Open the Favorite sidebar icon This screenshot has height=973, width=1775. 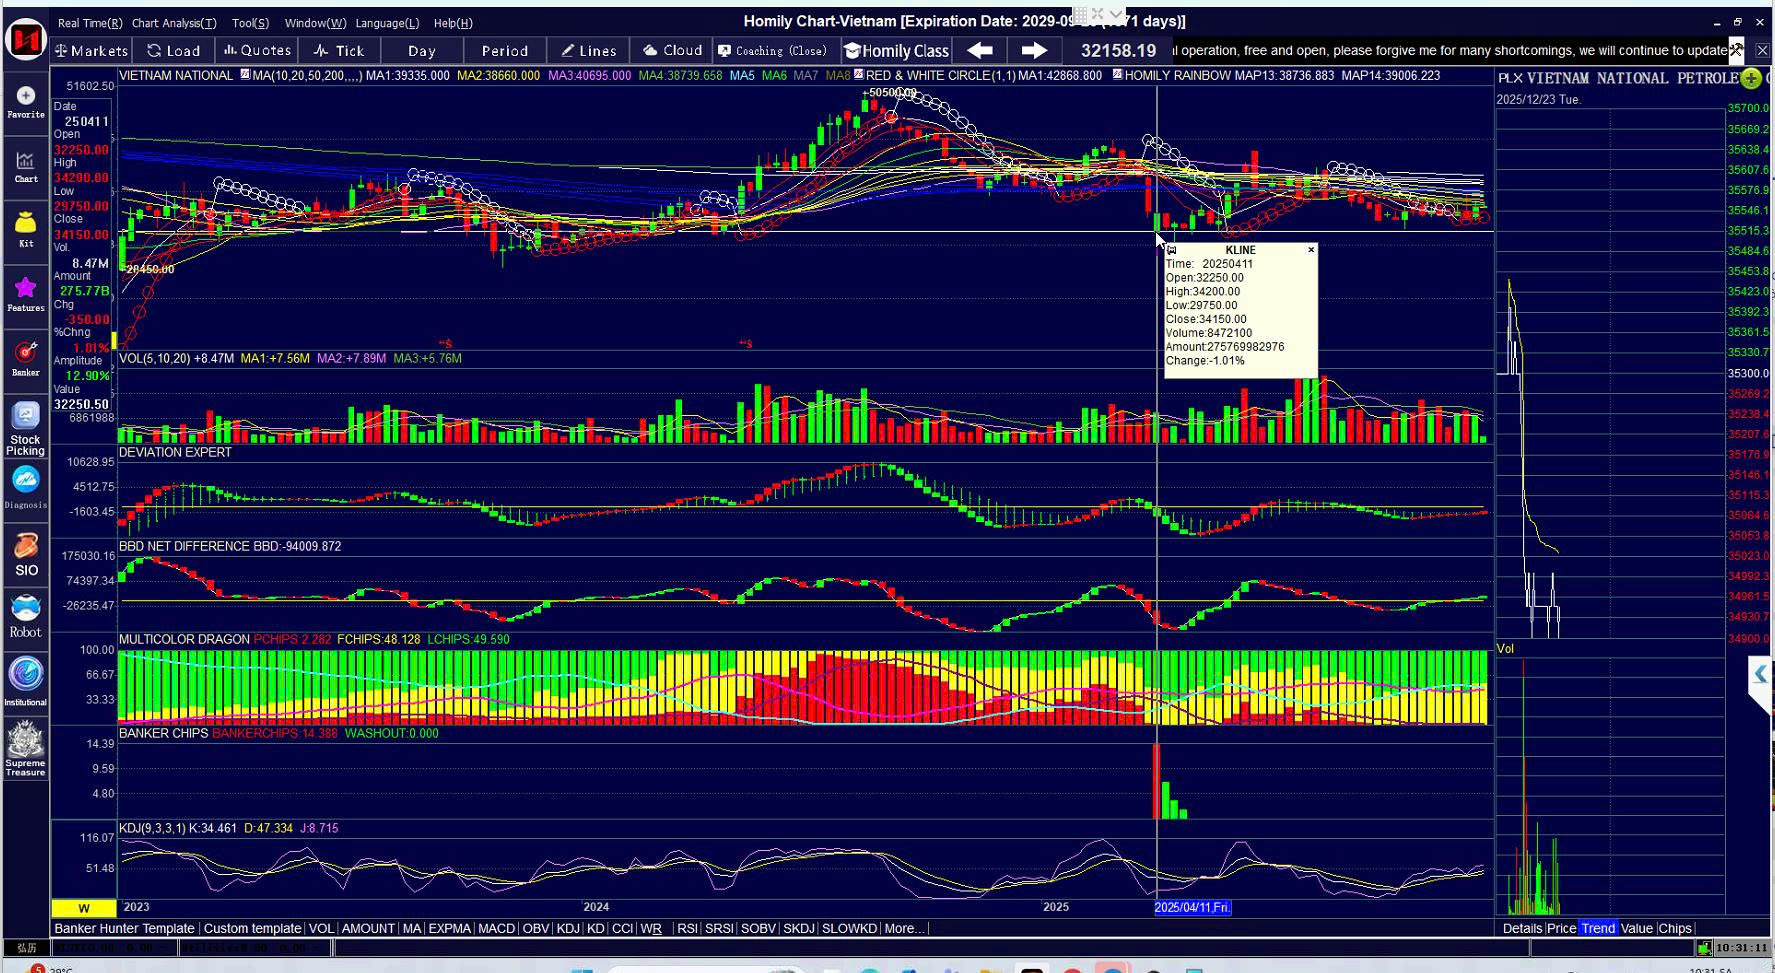[25, 101]
